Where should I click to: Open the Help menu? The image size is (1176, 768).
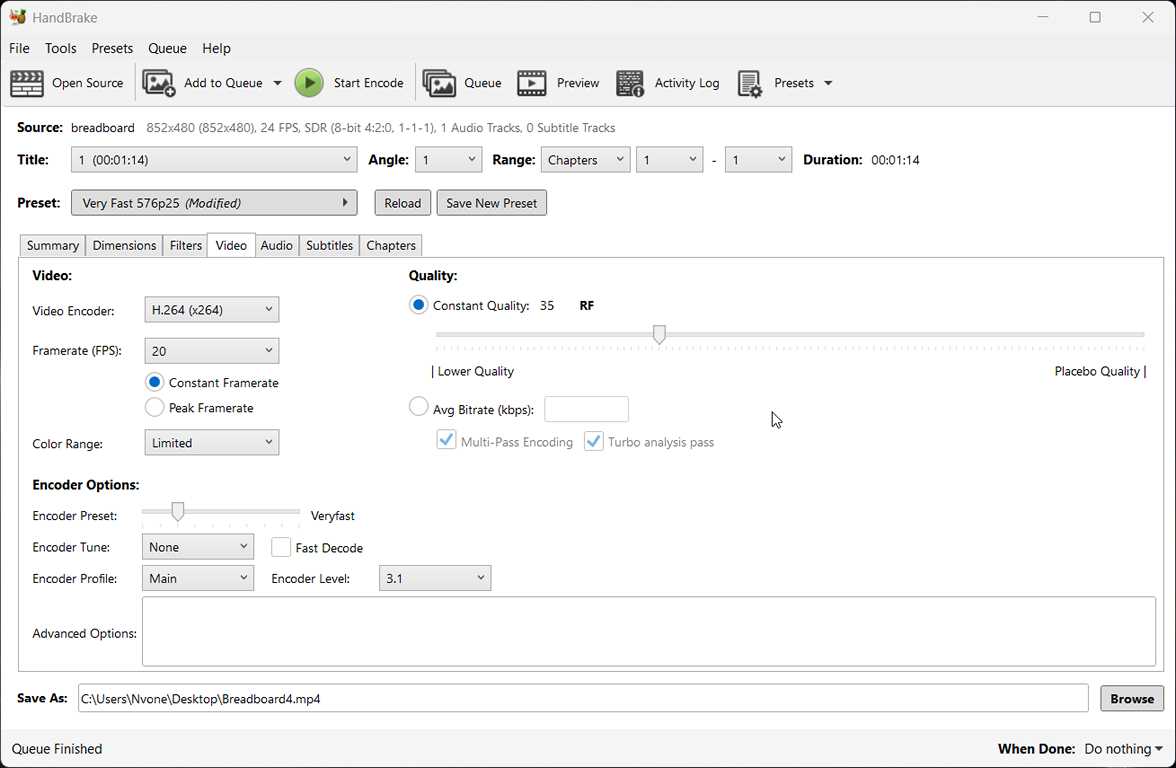(x=216, y=48)
